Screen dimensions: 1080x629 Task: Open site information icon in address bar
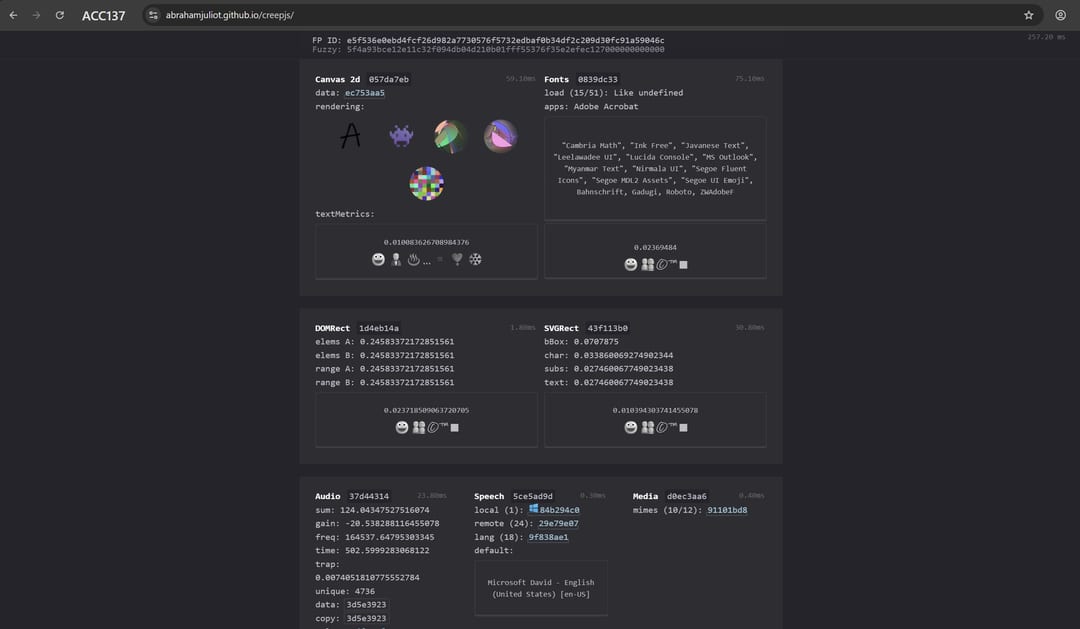click(x=154, y=15)
